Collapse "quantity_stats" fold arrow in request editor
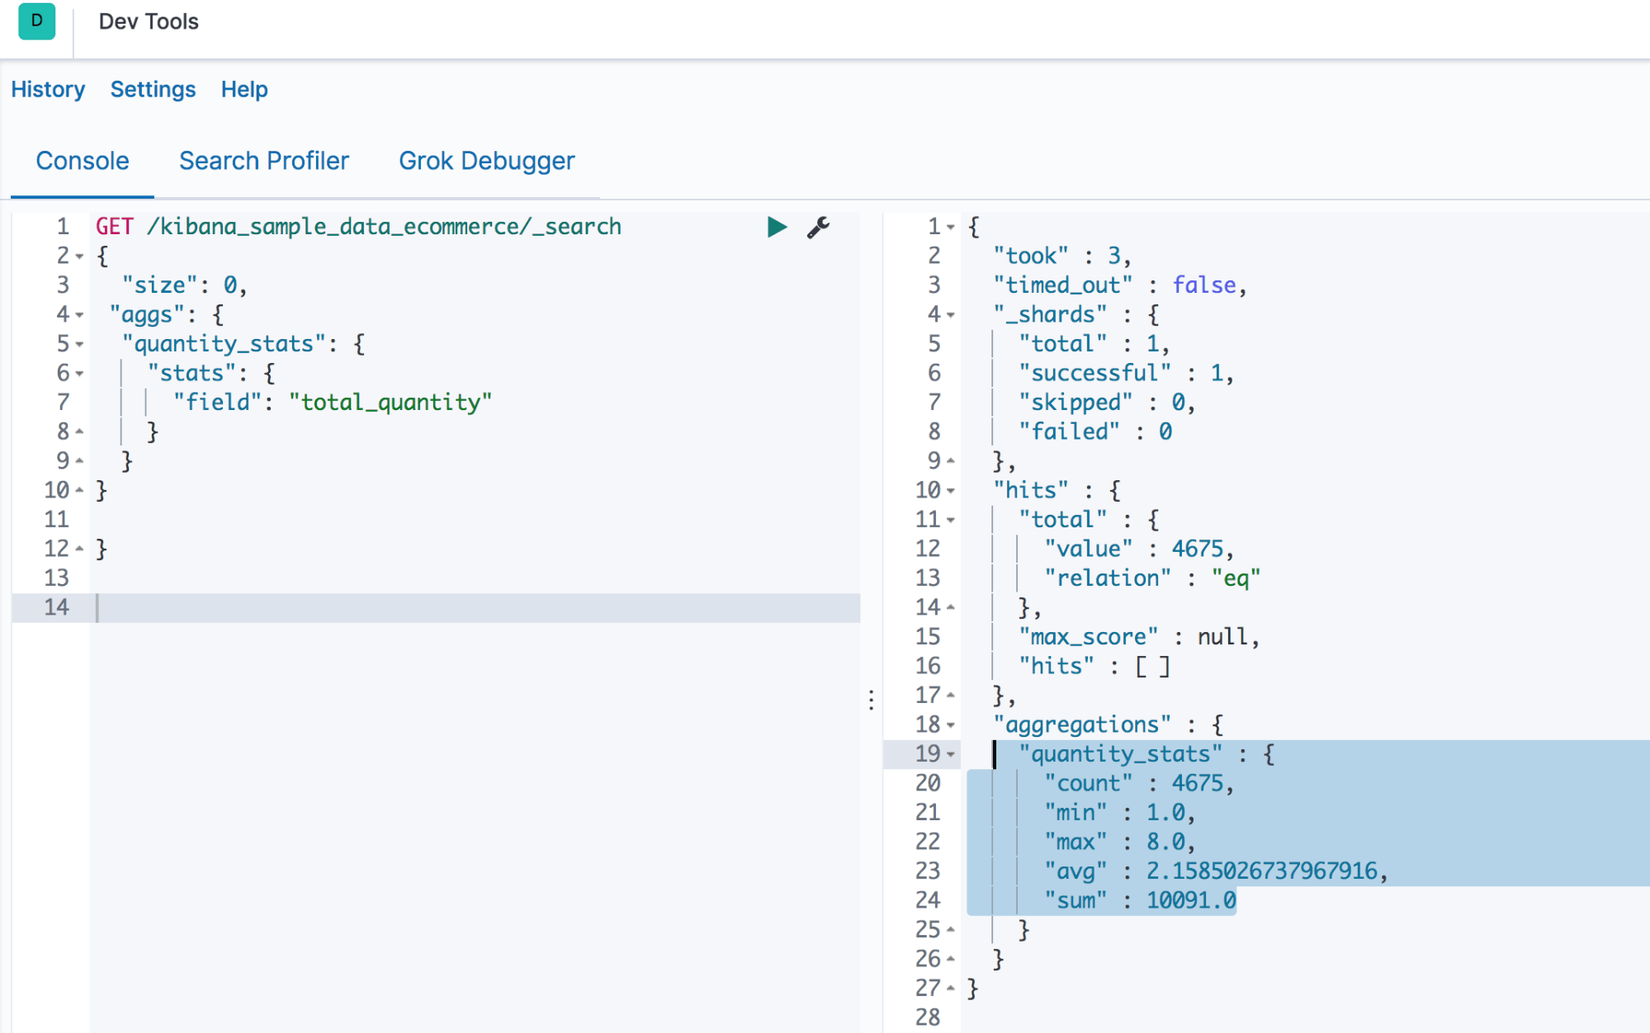 coord(79,344)
